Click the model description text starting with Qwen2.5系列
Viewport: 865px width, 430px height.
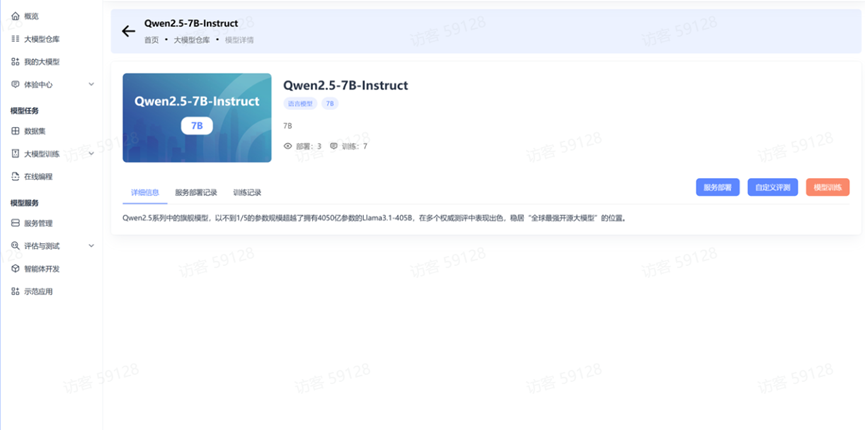click(x=375, y=217)
